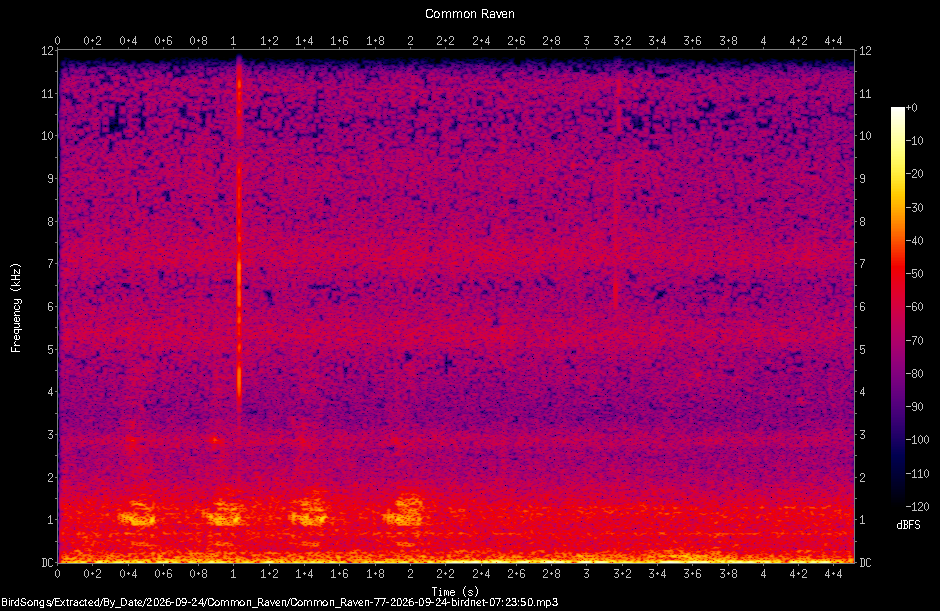The image size is (940, 611).
Task: Click the '6' label on right frequency axis
Action: coord(863,306)
